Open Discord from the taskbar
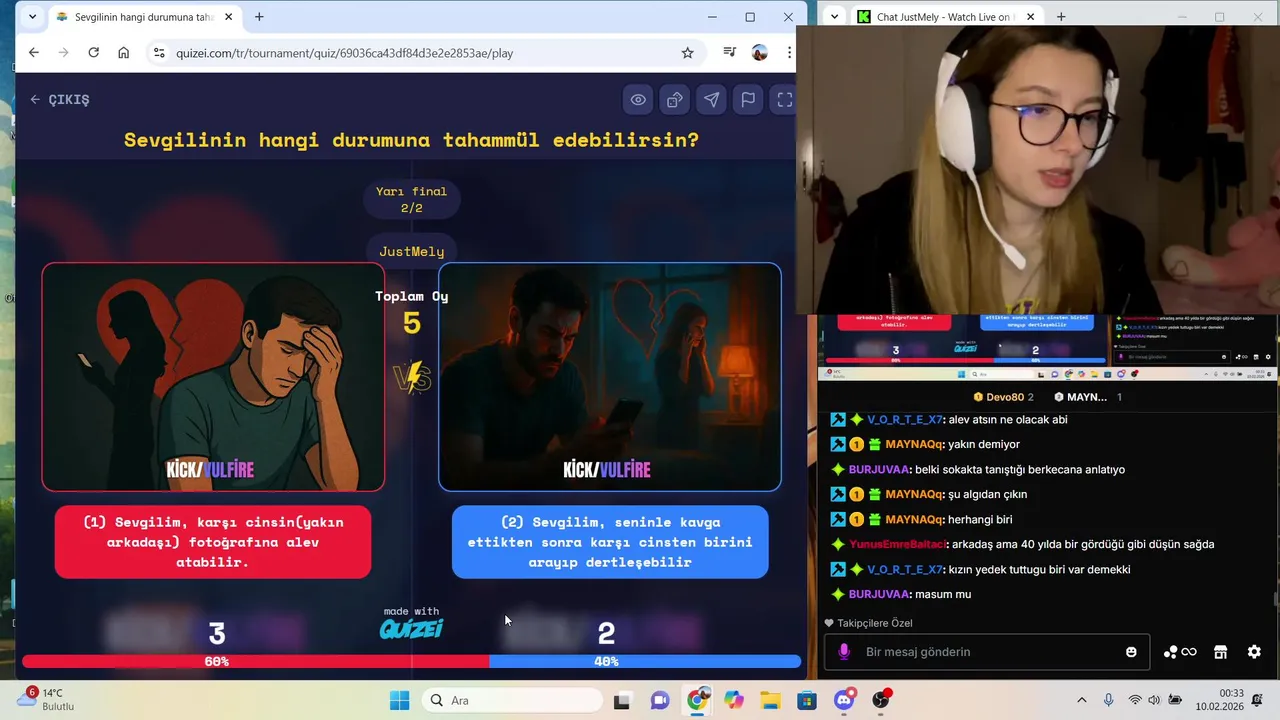This screenshot has width=1280, height=720. [845, 700]
